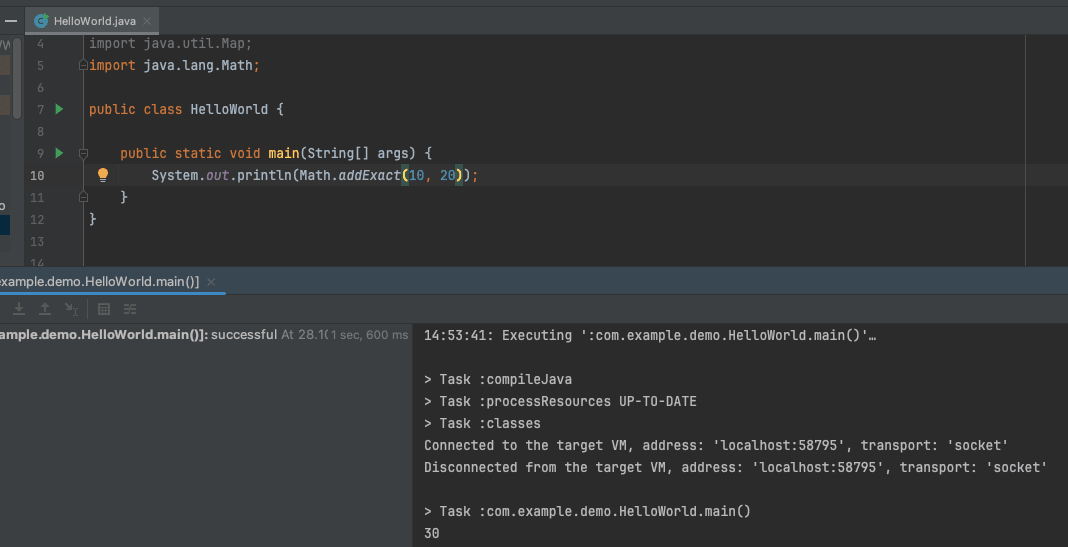Image resolution: width=1068 pixels, height=547 pixels.
Task: Select the HelloWorld.java editor tab
Action: pyautogui.click(x=93, y=21)
